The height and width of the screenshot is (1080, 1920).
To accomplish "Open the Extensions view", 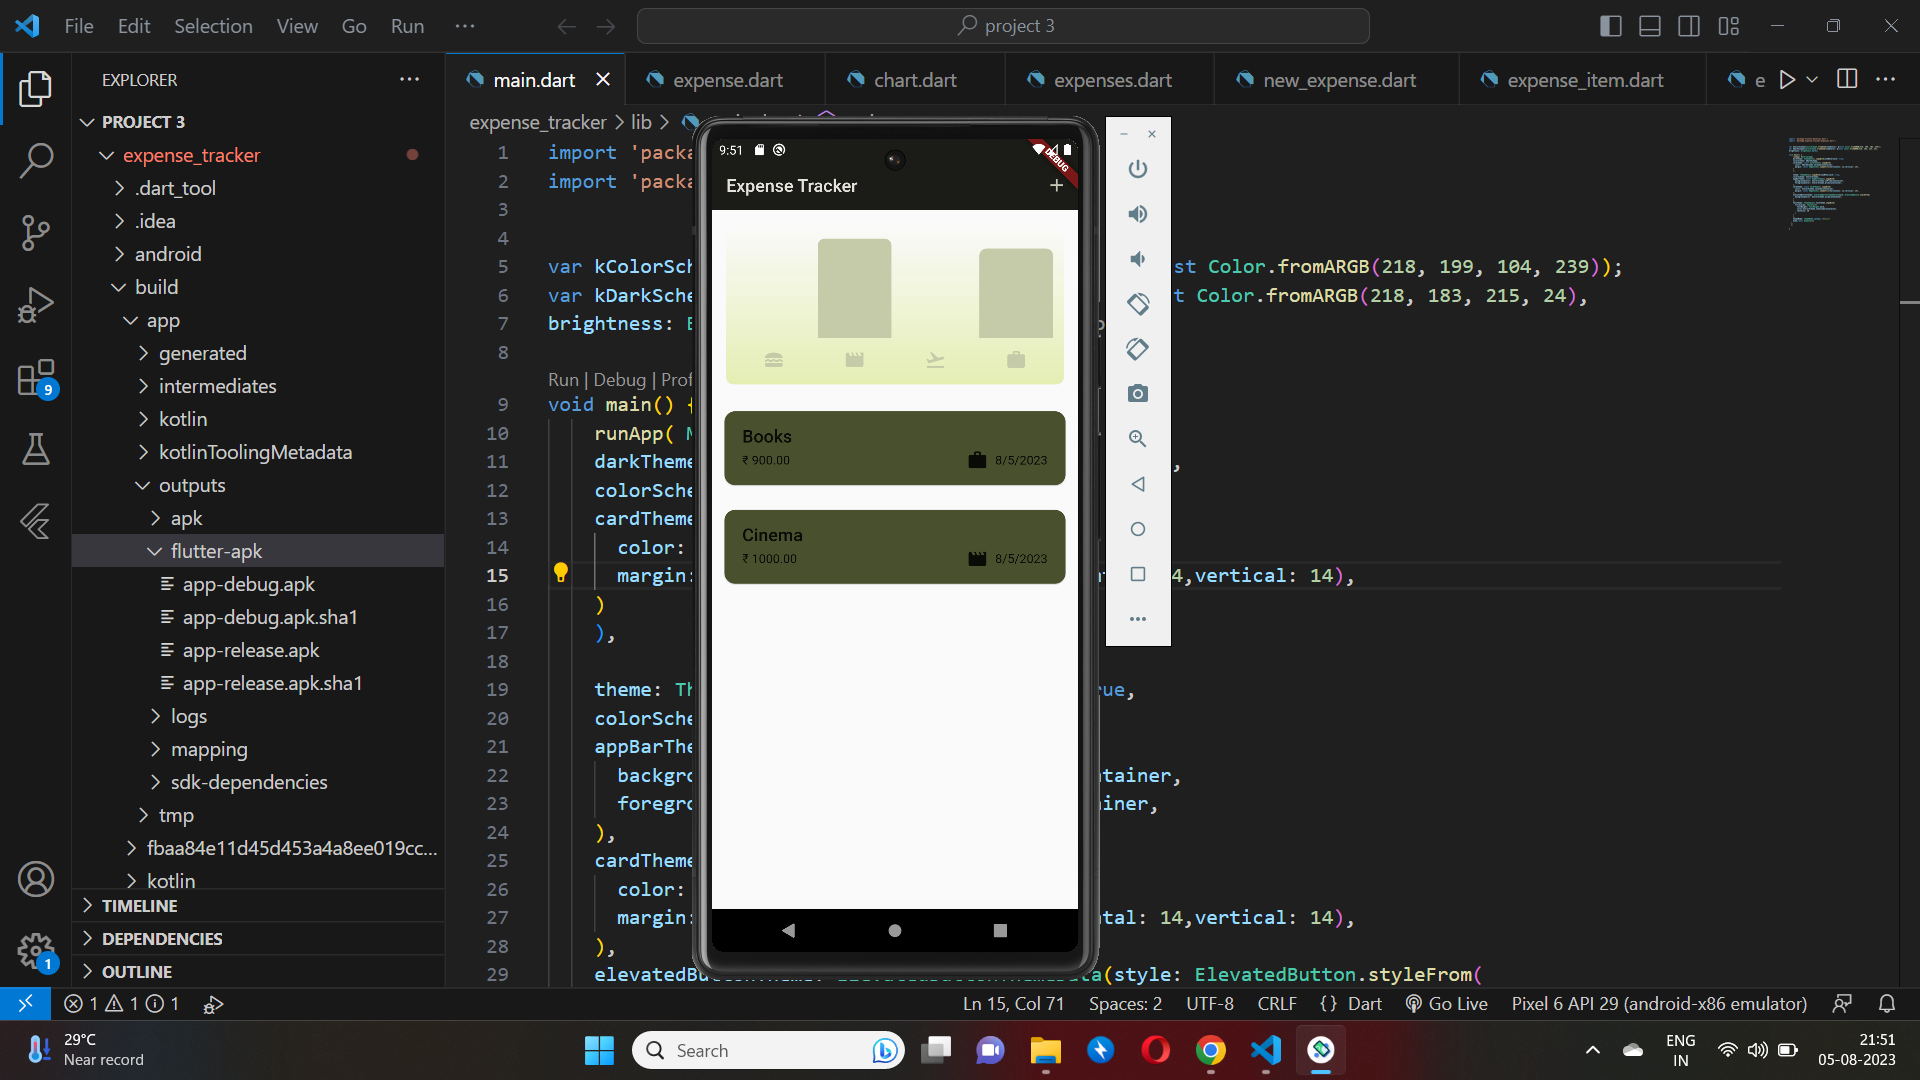I will (36, 378).
